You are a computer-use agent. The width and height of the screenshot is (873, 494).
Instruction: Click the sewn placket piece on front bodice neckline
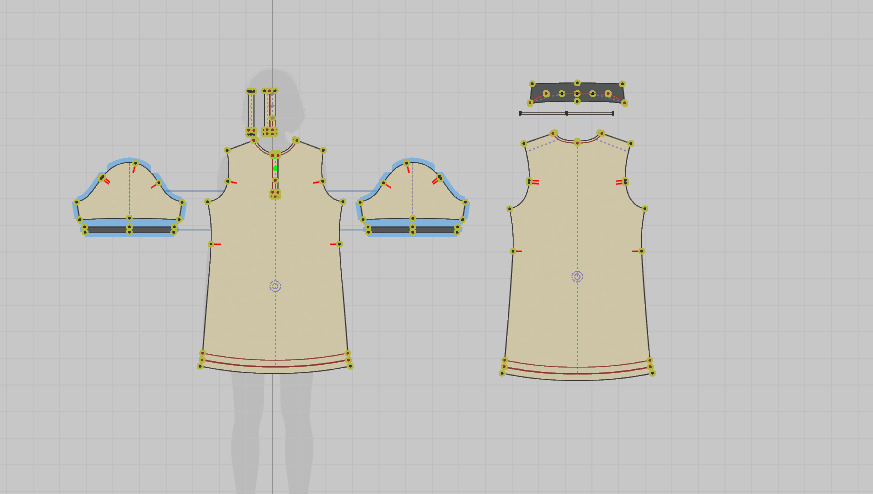[275, 174]
